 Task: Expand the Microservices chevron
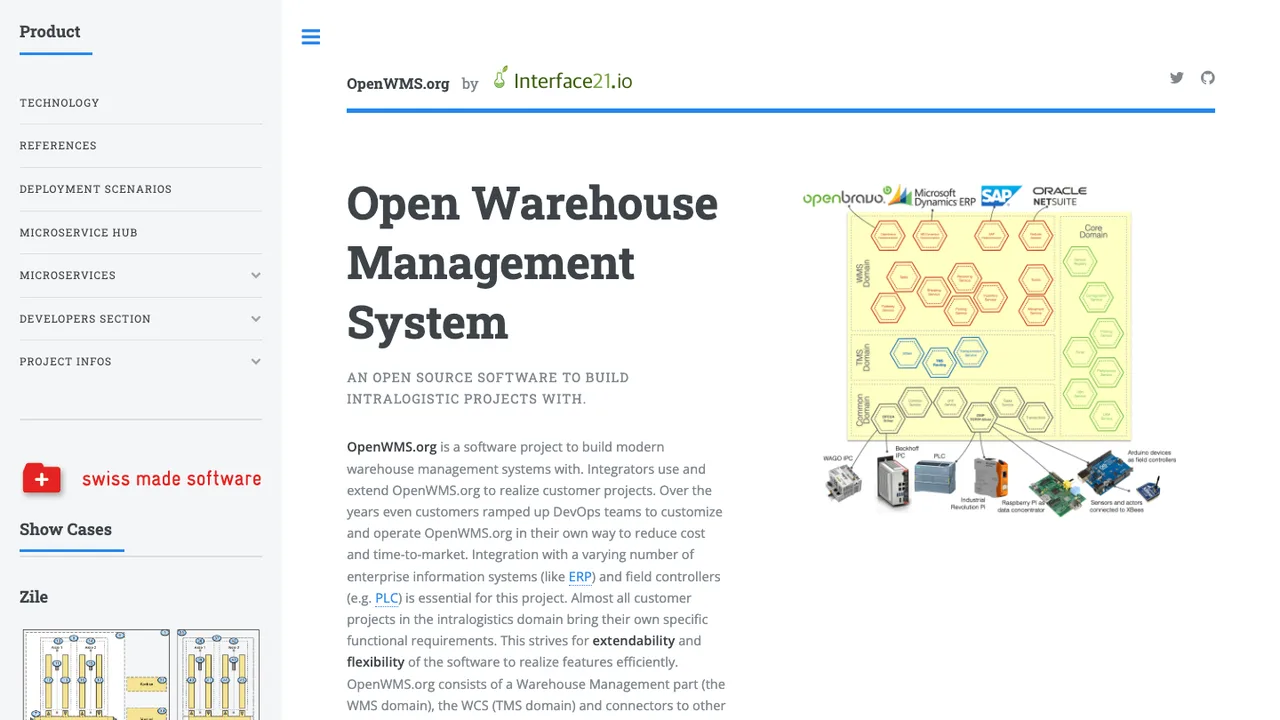[x=256, y=276]
